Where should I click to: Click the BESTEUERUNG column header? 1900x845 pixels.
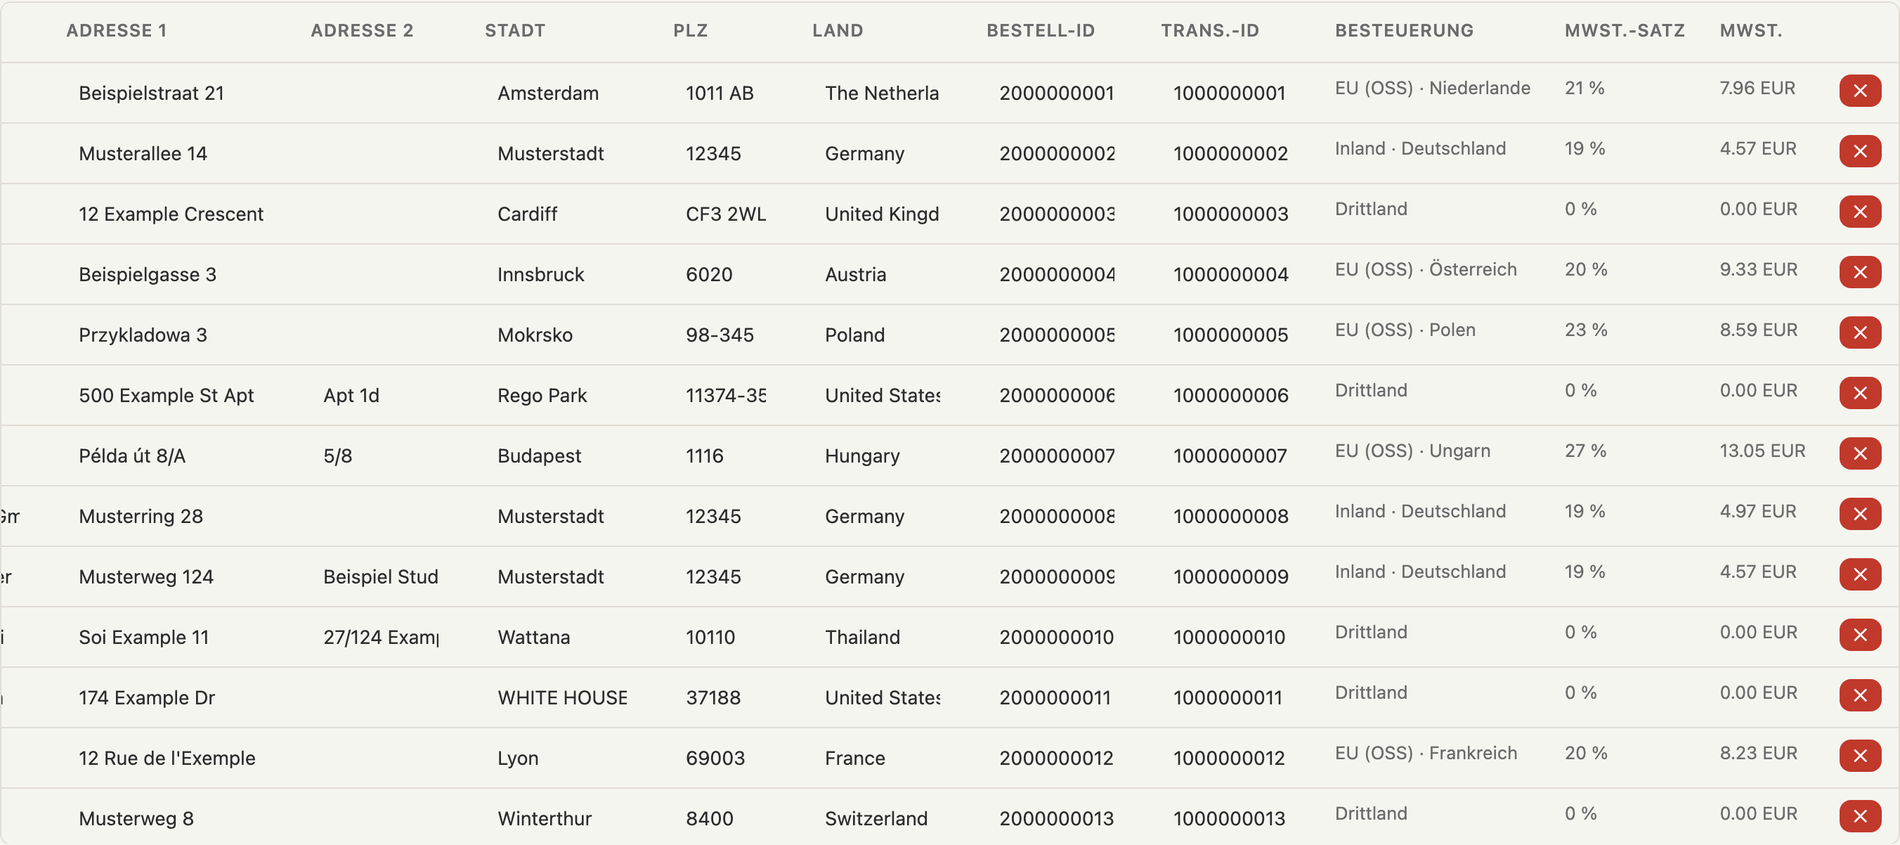(1404, 31)
